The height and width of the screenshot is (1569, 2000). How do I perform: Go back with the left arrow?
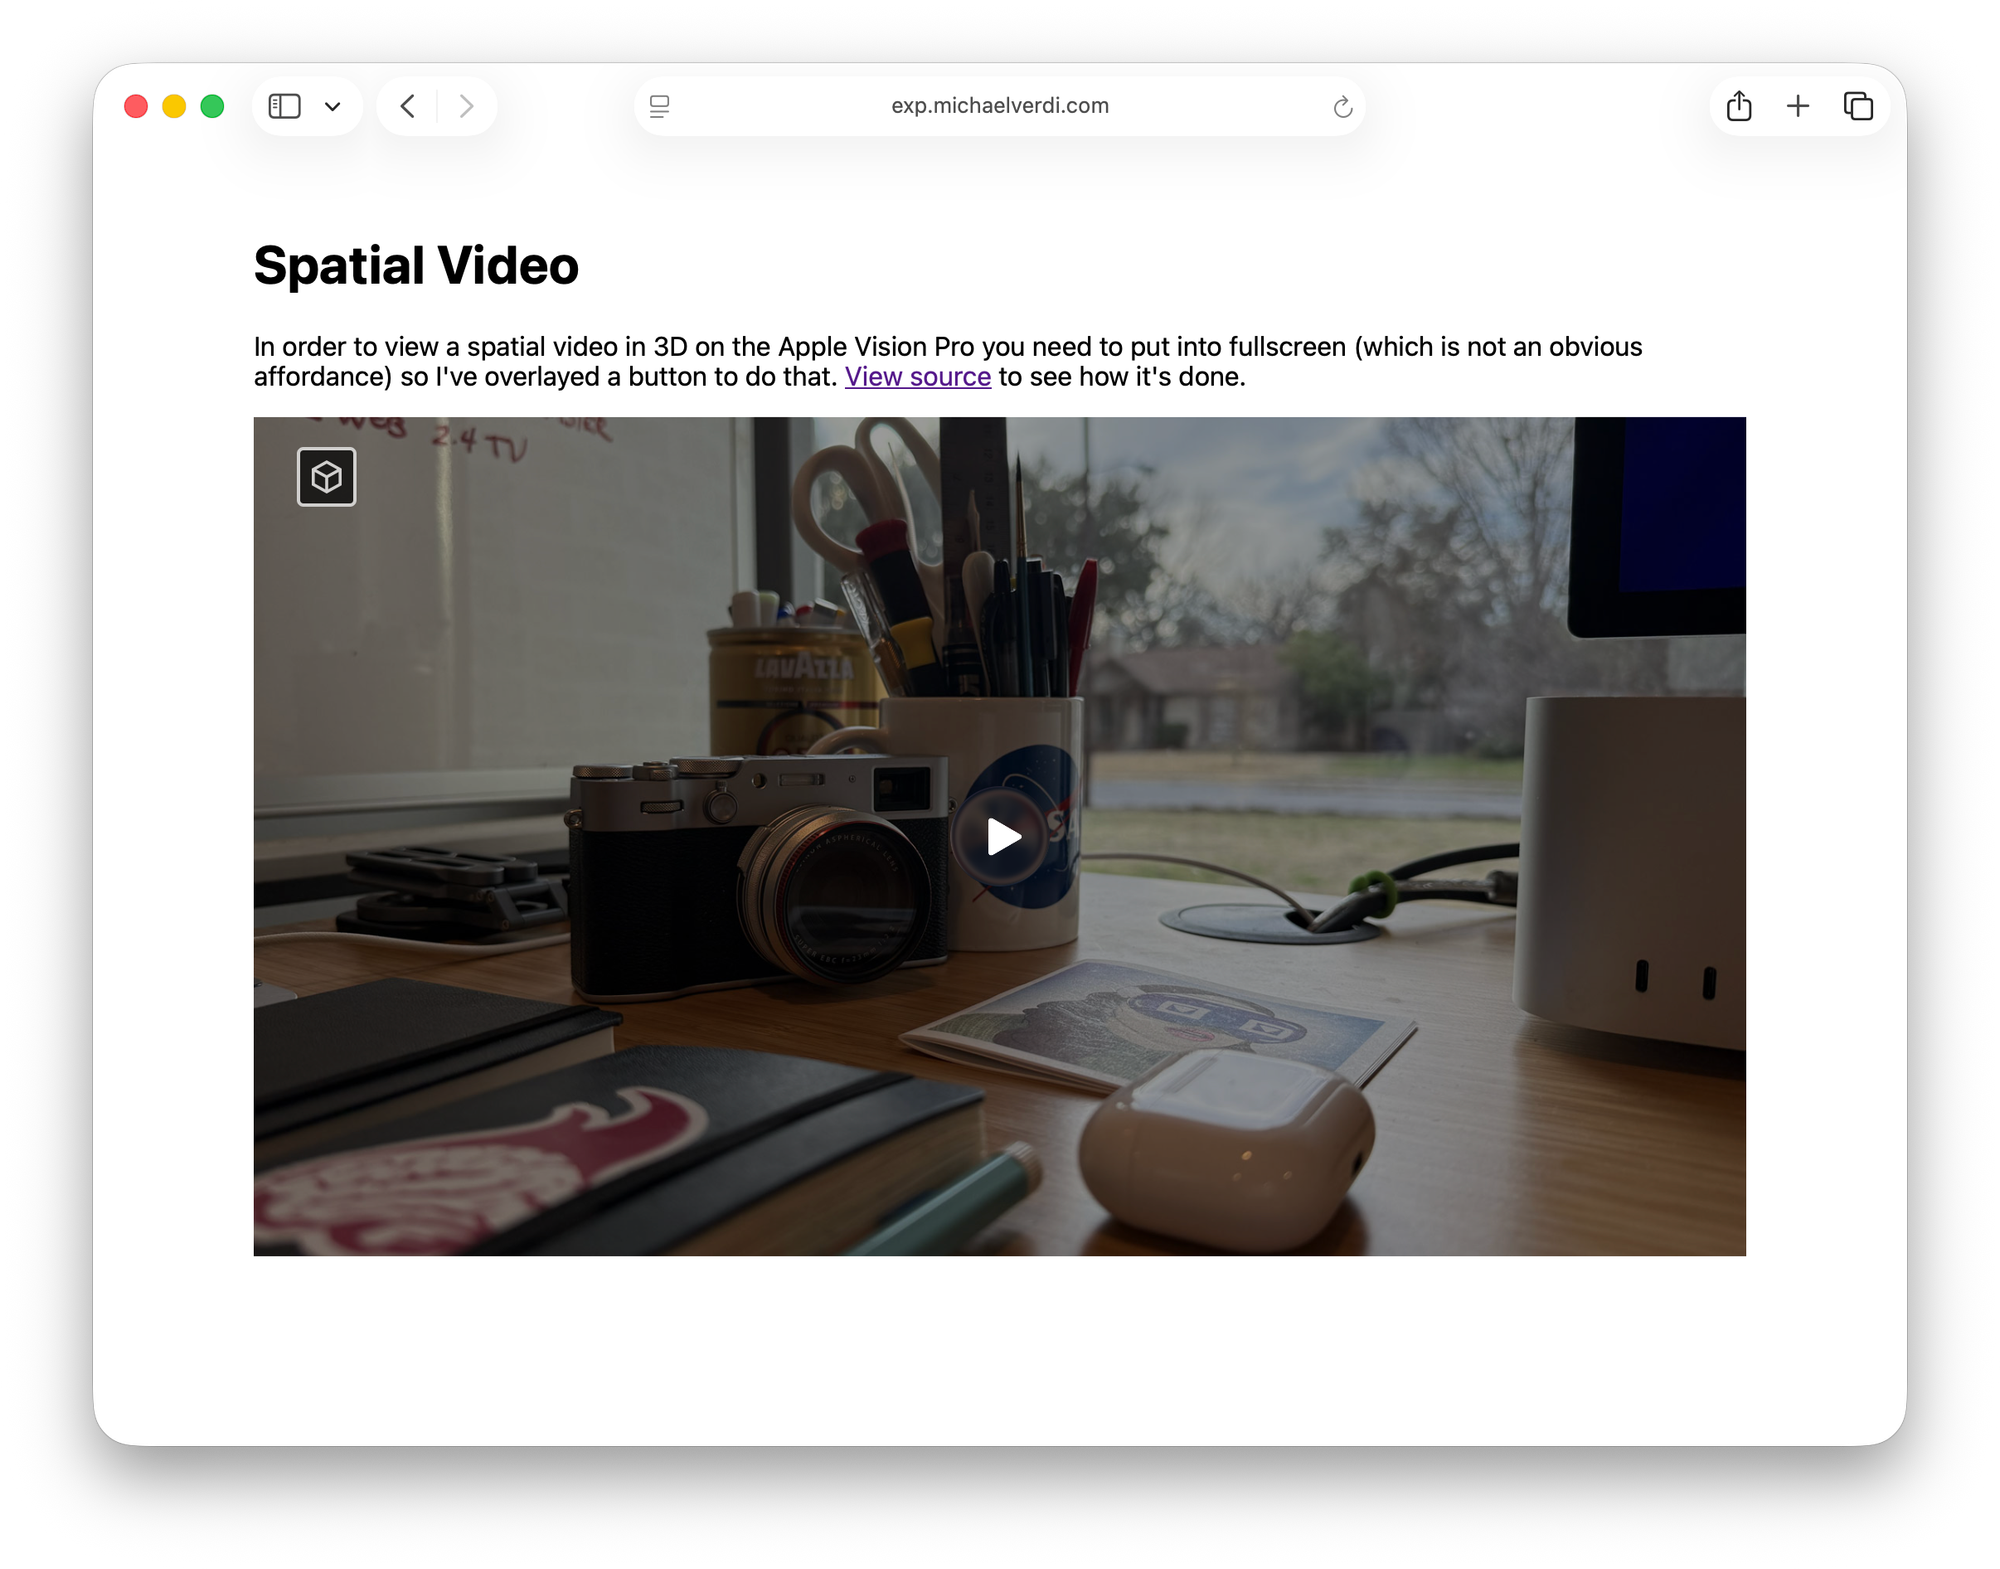[x=408, y=106]
